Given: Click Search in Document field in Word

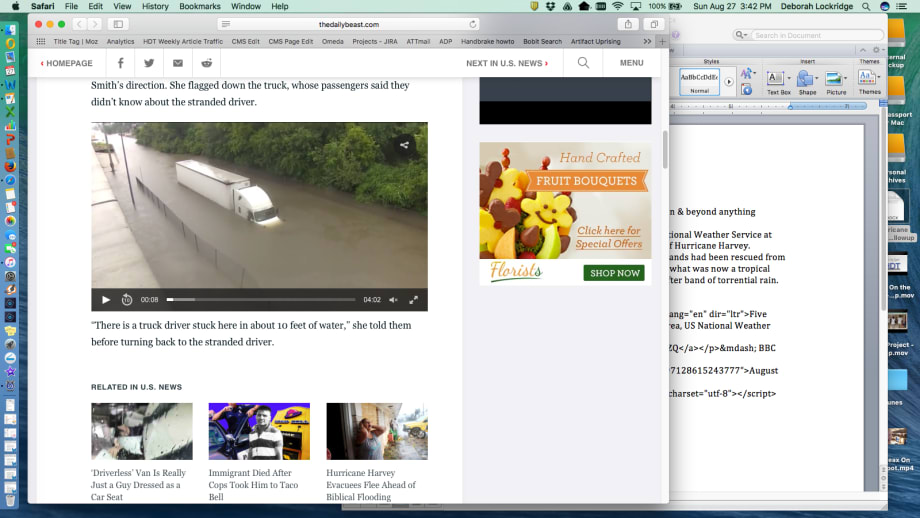Looking at the screenshot, I should [817, 35].
